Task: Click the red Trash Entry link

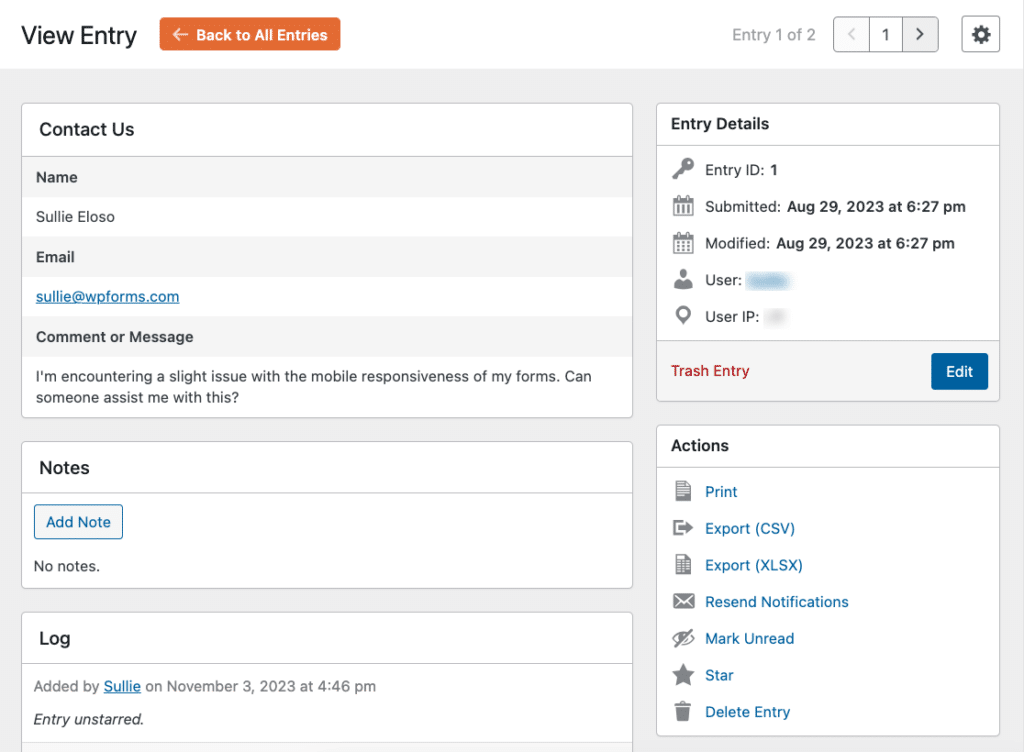Action: coord(710,371)
